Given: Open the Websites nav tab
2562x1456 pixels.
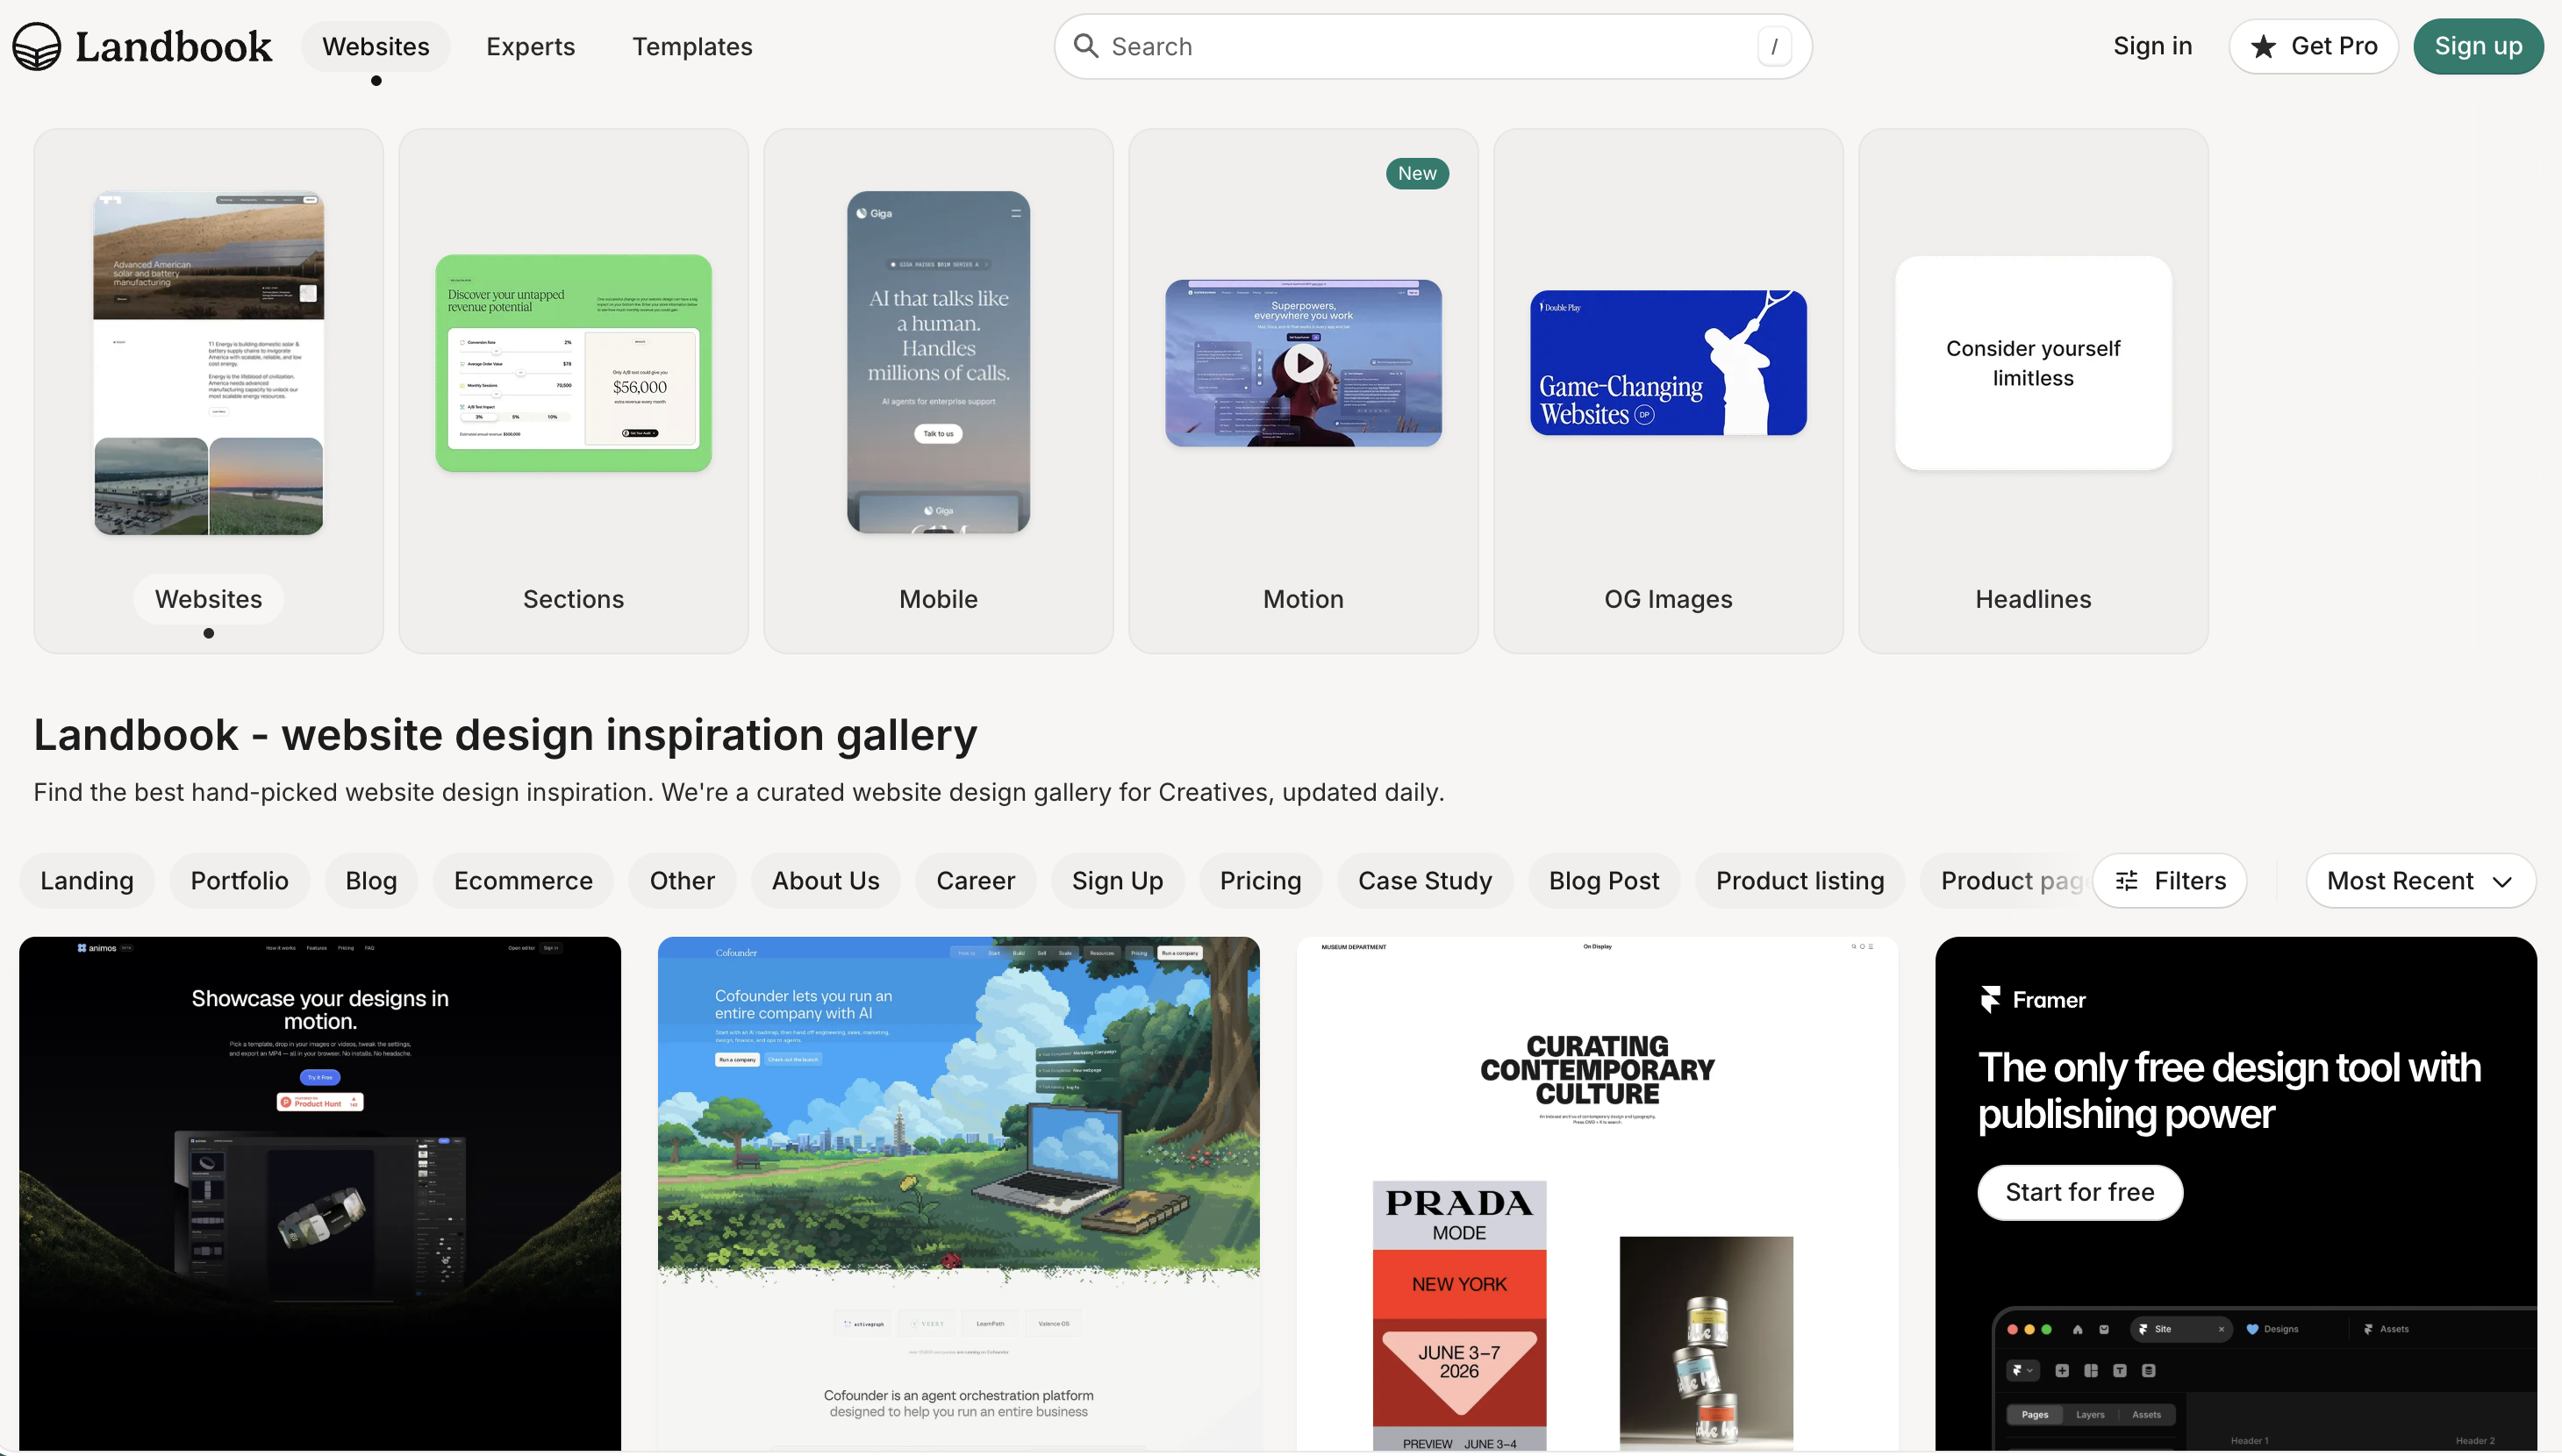Looking at the screenshot, I should (x=376, y=46).
